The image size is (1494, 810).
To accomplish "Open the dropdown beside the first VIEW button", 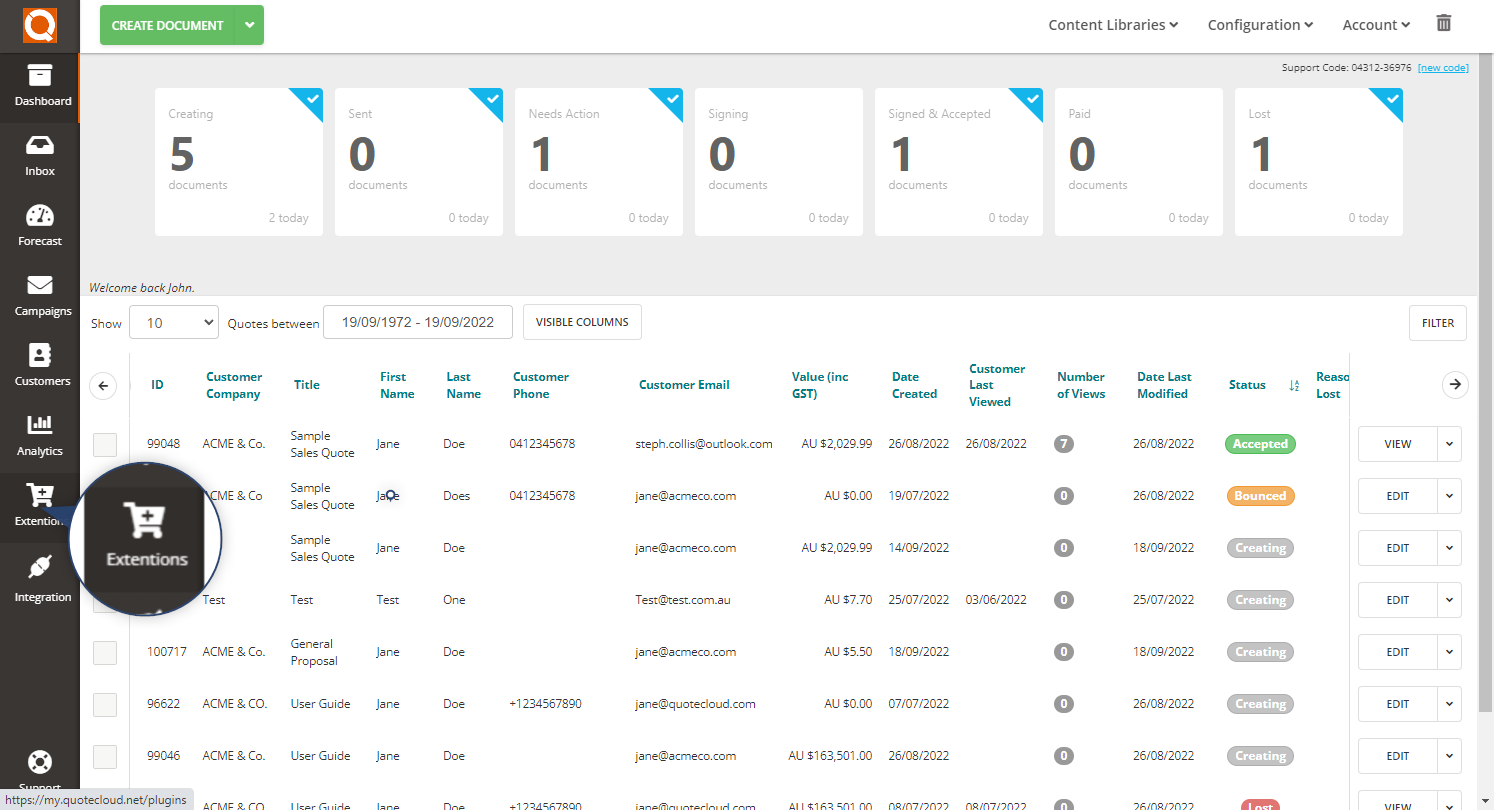I will click(1448, 444).
